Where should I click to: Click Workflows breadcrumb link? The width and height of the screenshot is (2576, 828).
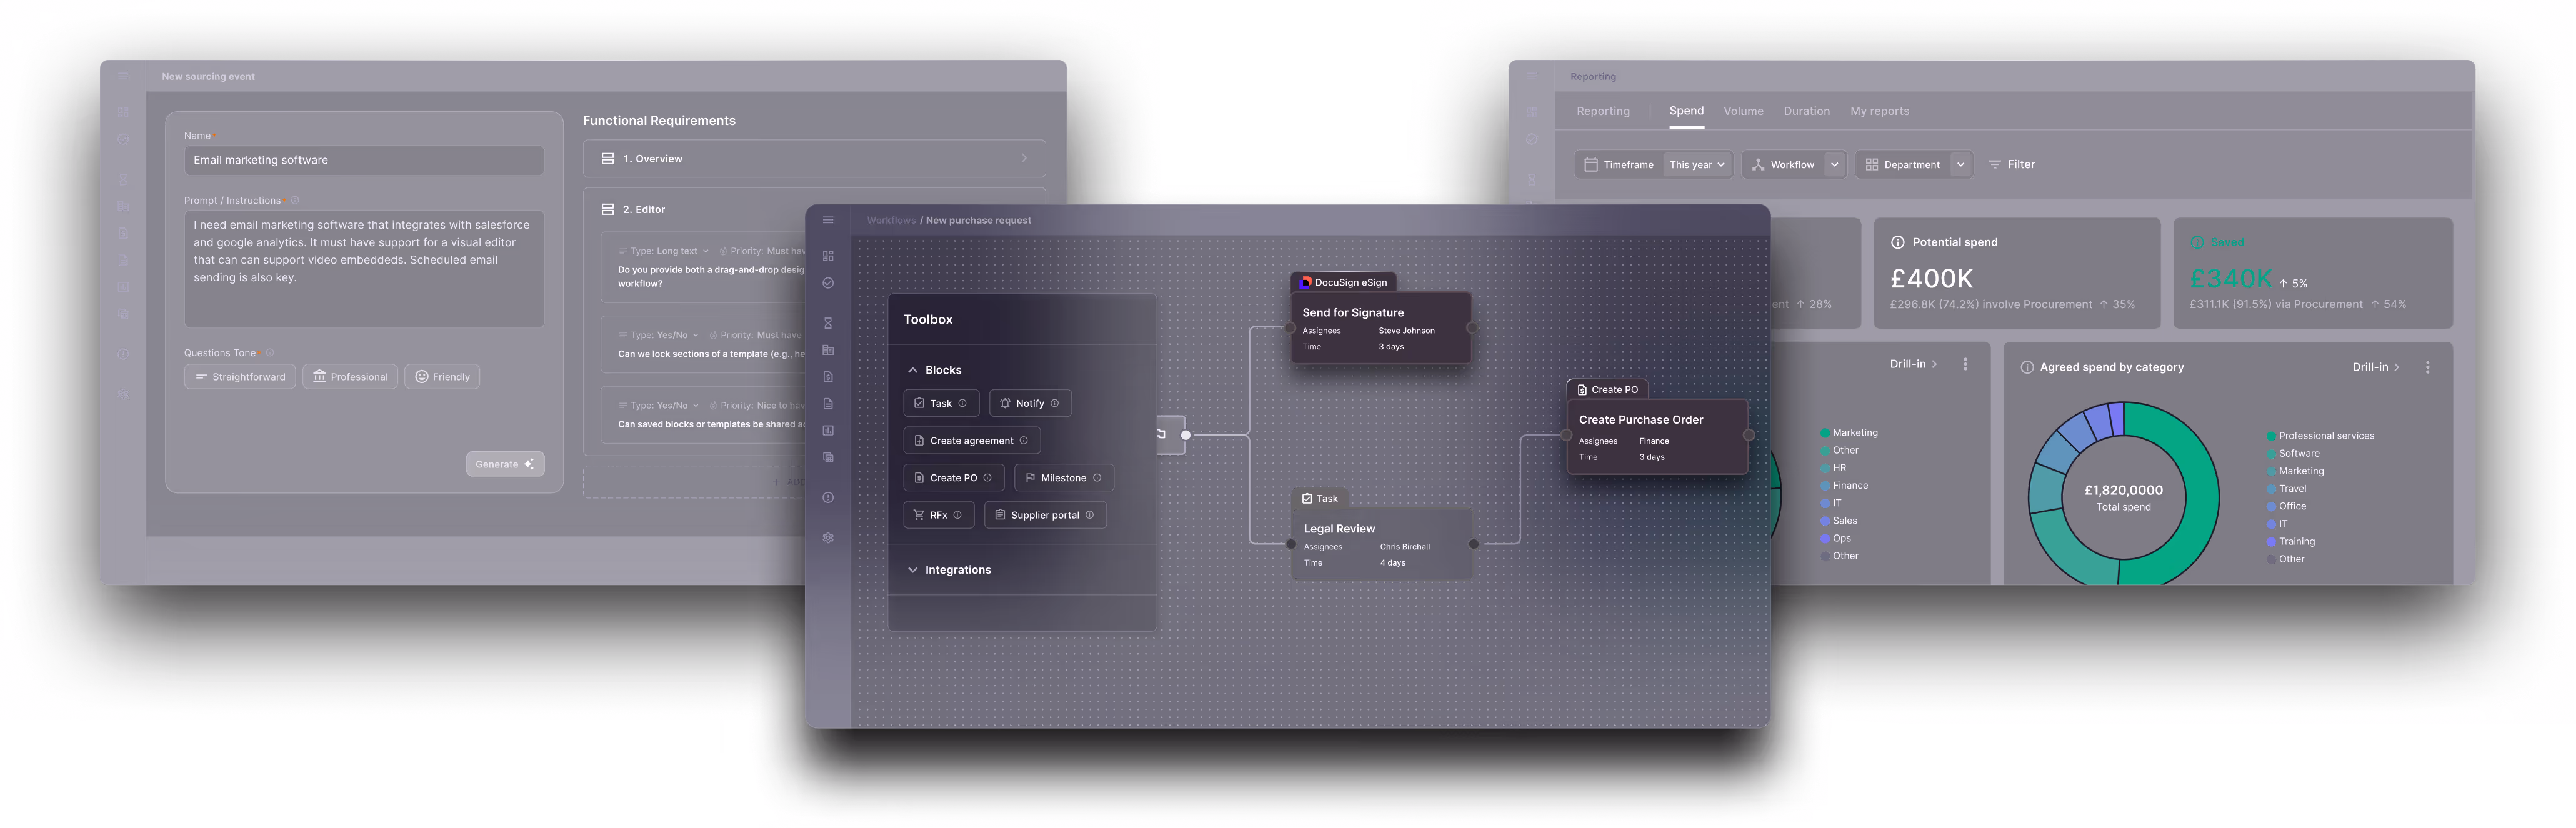click(891, 220)
